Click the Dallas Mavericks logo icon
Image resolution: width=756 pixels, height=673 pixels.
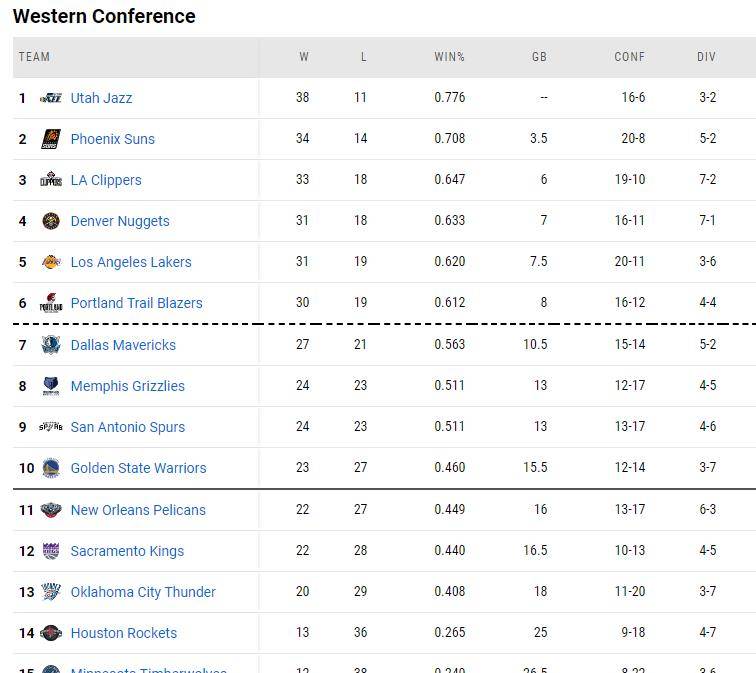click(51, 345)
